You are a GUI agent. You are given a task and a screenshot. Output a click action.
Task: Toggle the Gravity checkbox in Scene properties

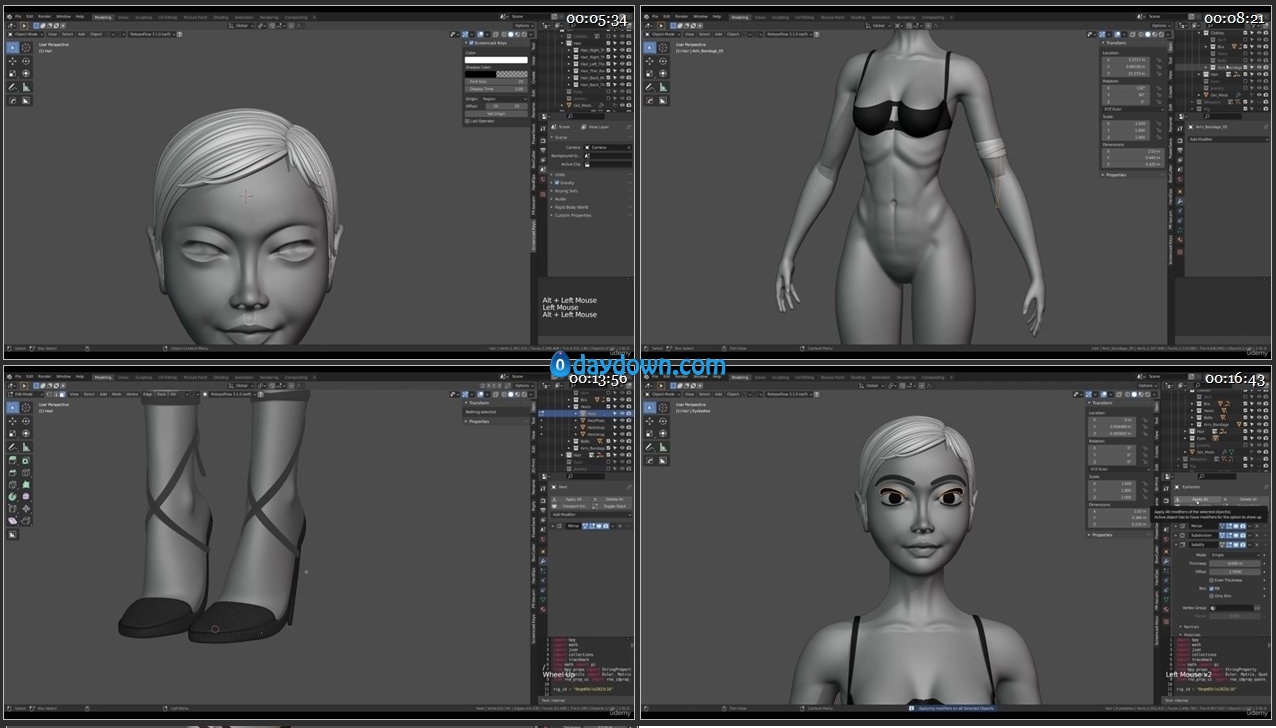point(557,183)
